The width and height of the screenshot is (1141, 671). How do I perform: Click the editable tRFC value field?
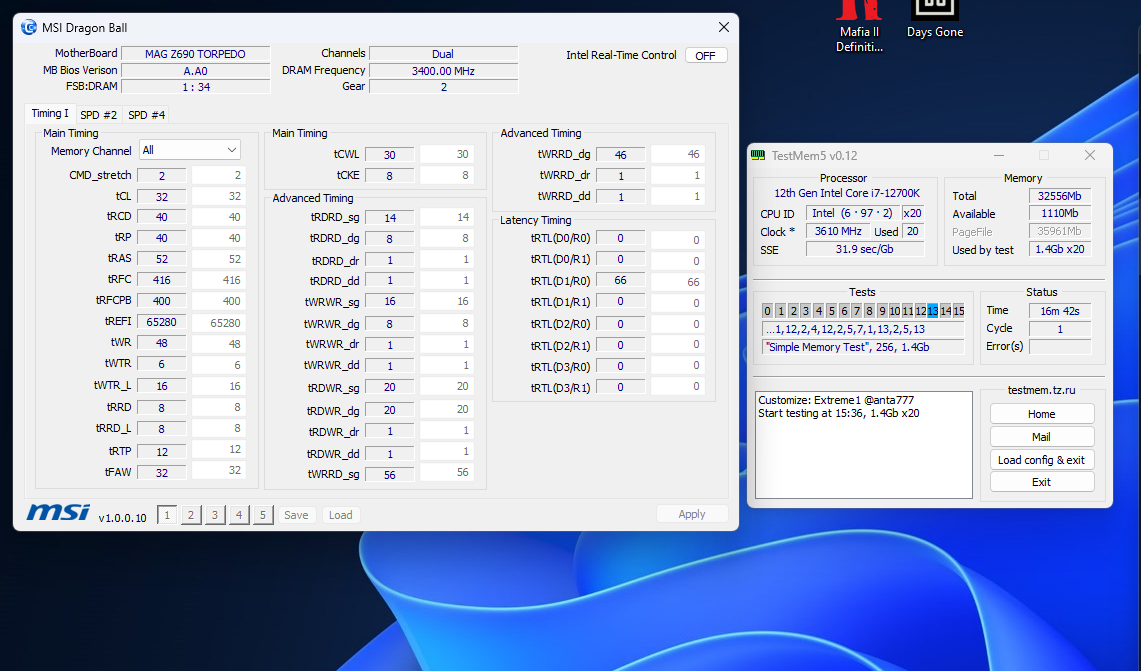pyautogui.click(x=219, y=280)
